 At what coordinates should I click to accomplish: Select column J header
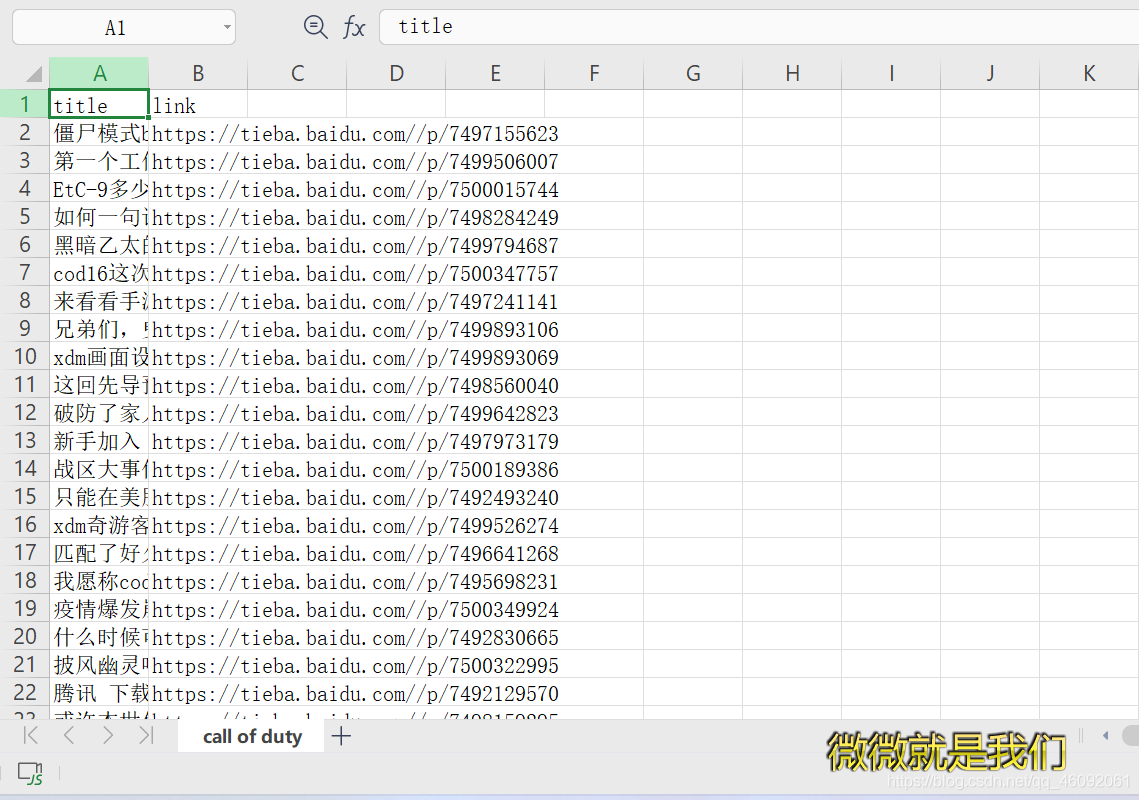990,73
